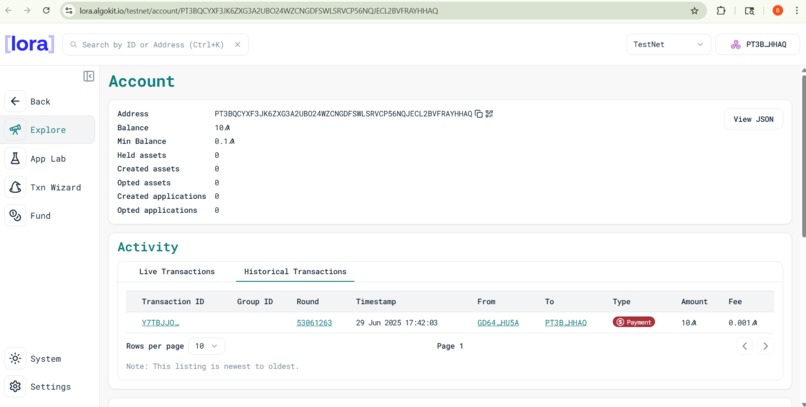The width and height of the screenshot is (806, 407).
Task: Open recipient PT3B…HHAQ link in table
Action: pos(565,323)
